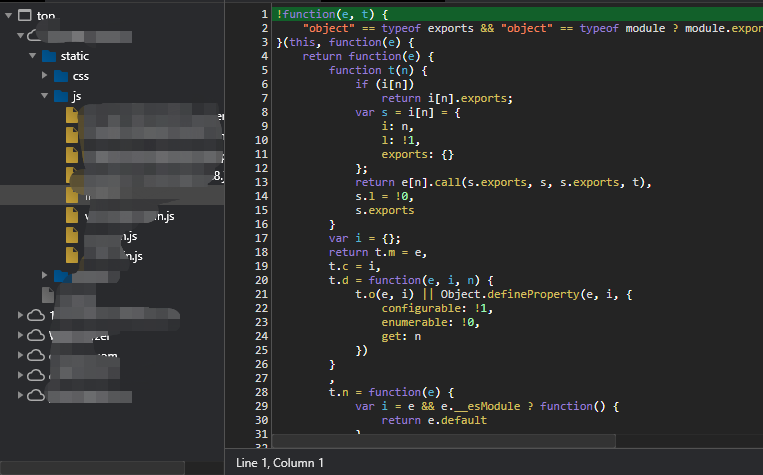Viewport: 763px width, 475px height.
Task: Select the last yellow file icon in js folder
Action: point(72,255)
